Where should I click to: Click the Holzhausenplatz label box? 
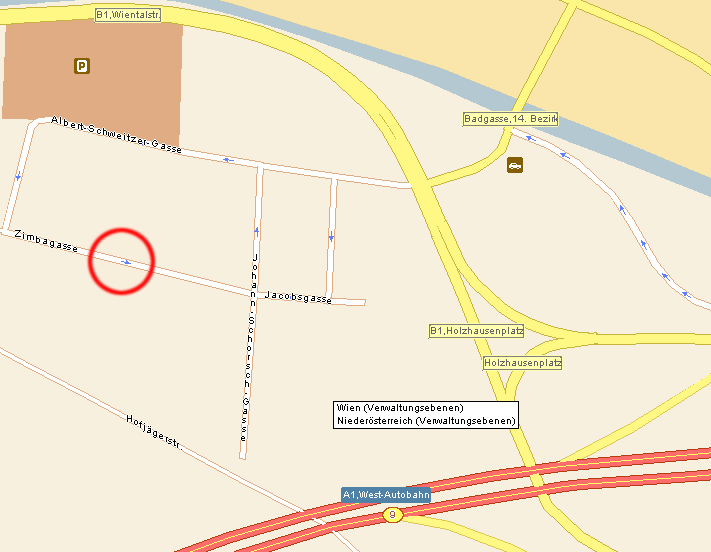[x=522, y=363]
